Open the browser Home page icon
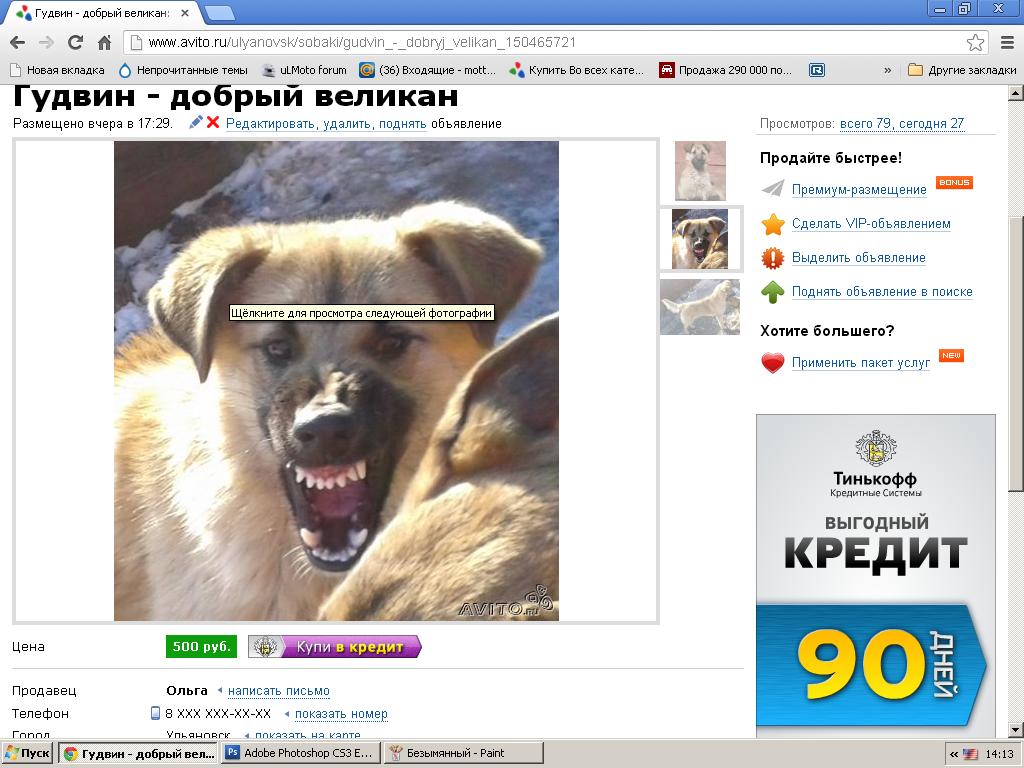 [x=104, y=43]
